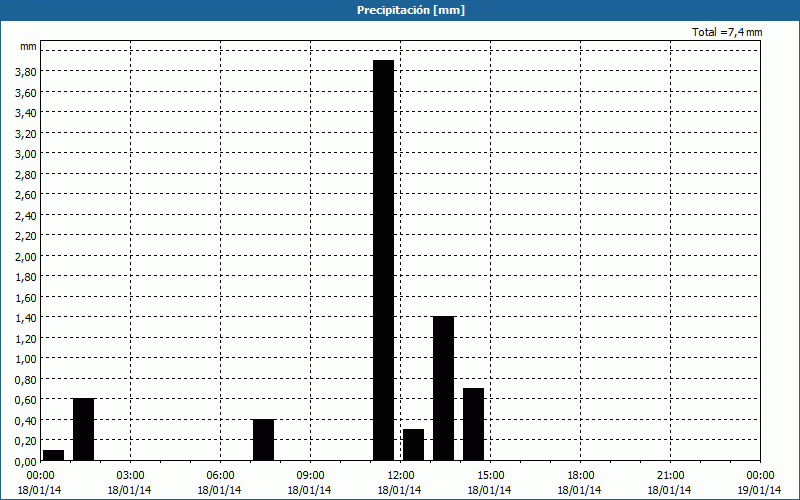This screenshot has height=500, width=800.
Task: Click the 19/01/14 date label
Action: click(x=760, y=490)
